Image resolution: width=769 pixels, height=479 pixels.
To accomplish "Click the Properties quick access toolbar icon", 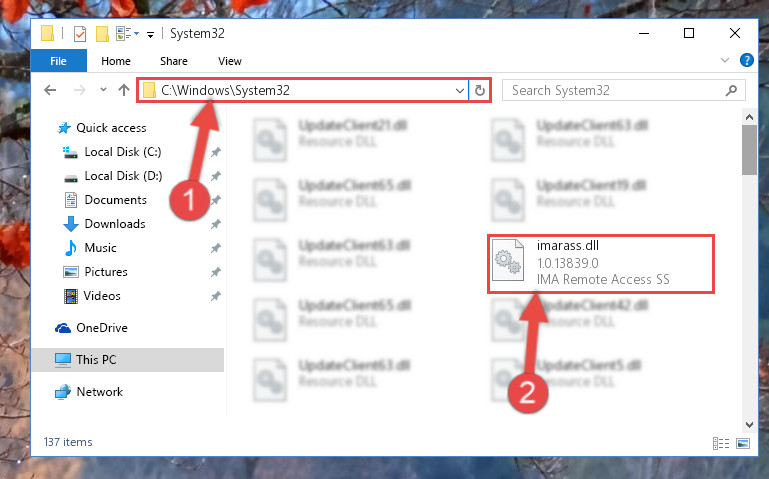I will tap(80, 34).
